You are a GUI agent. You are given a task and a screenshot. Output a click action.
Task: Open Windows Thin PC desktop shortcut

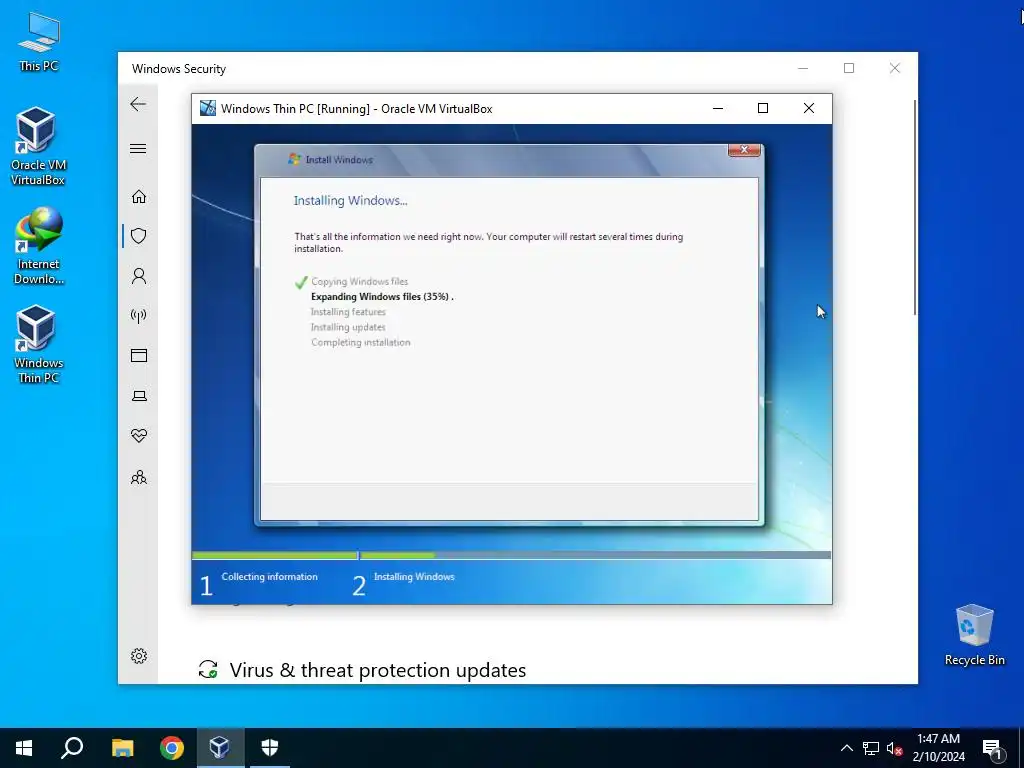click(x=38, y=344)
